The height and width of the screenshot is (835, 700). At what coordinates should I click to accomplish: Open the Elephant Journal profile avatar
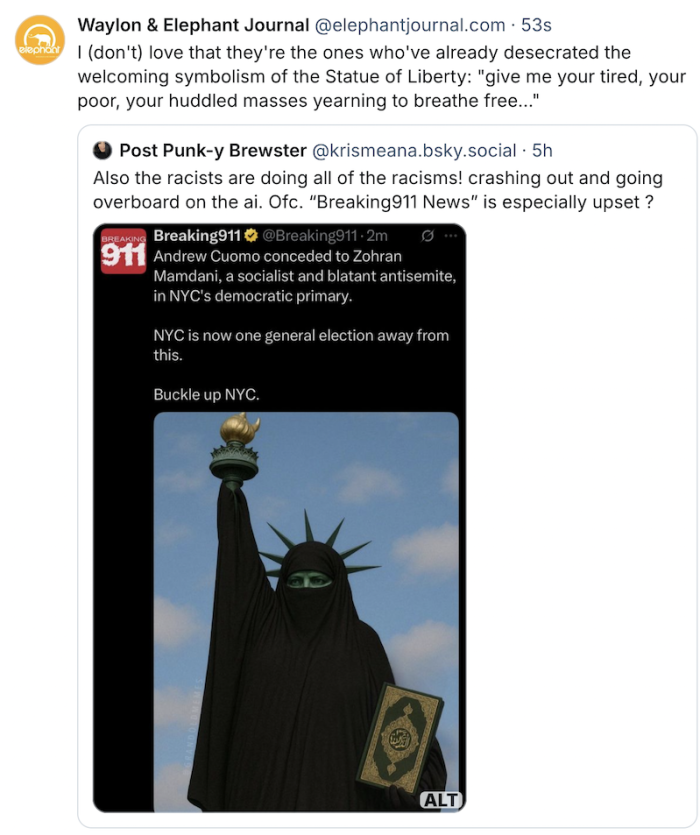[40, 40]
